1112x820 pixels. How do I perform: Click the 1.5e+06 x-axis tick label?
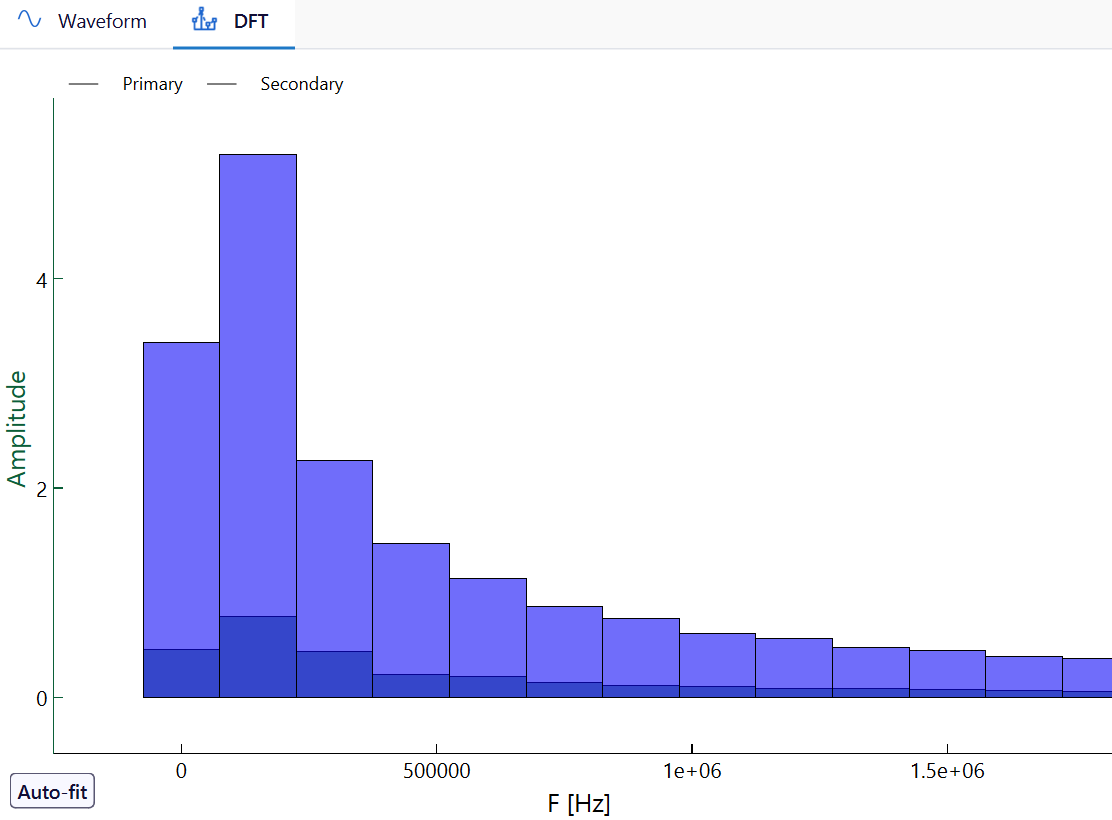947,771
